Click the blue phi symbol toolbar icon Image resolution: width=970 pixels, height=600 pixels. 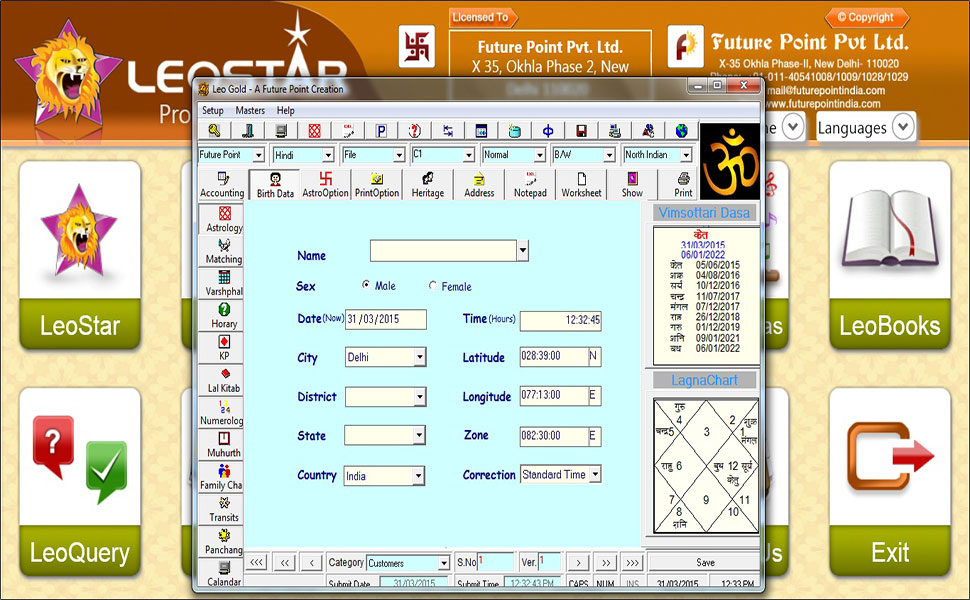pyautogui.click(x=548, y=131)
